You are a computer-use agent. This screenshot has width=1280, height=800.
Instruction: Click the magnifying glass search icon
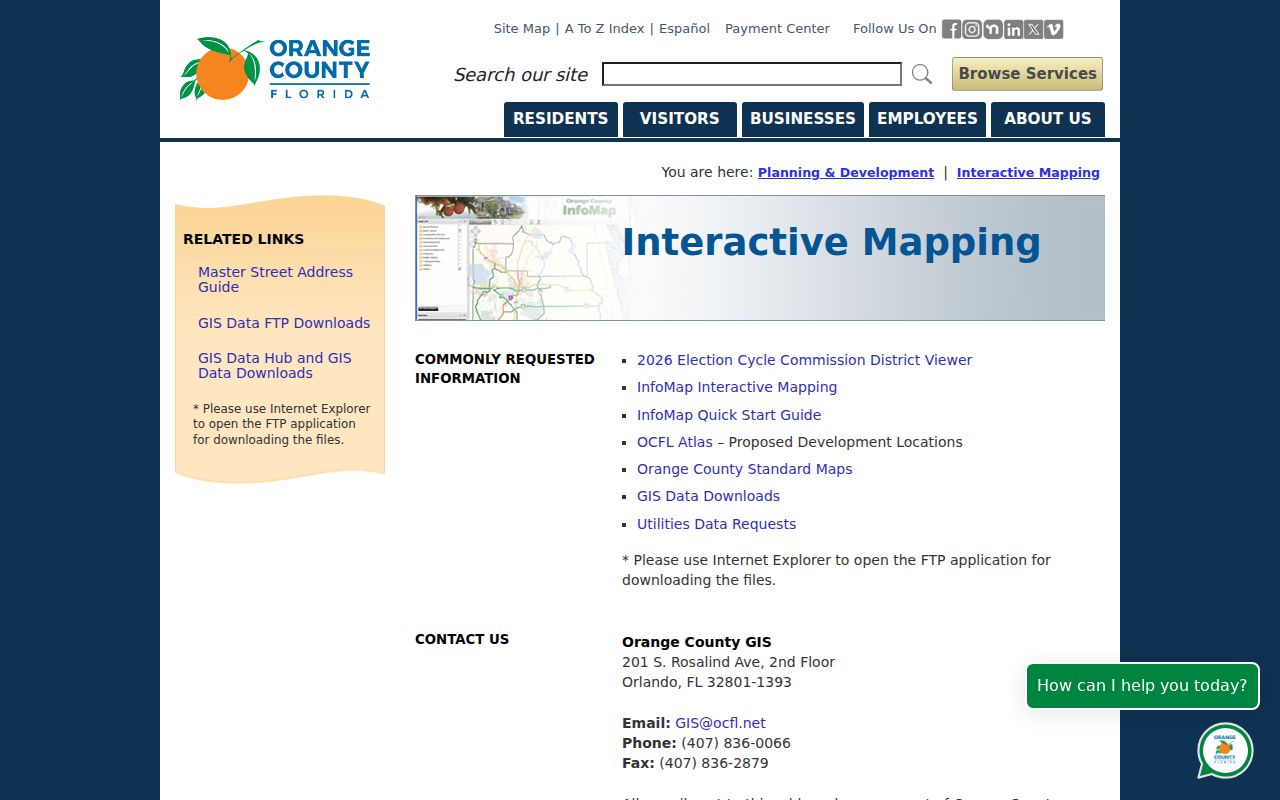(922, 74)
